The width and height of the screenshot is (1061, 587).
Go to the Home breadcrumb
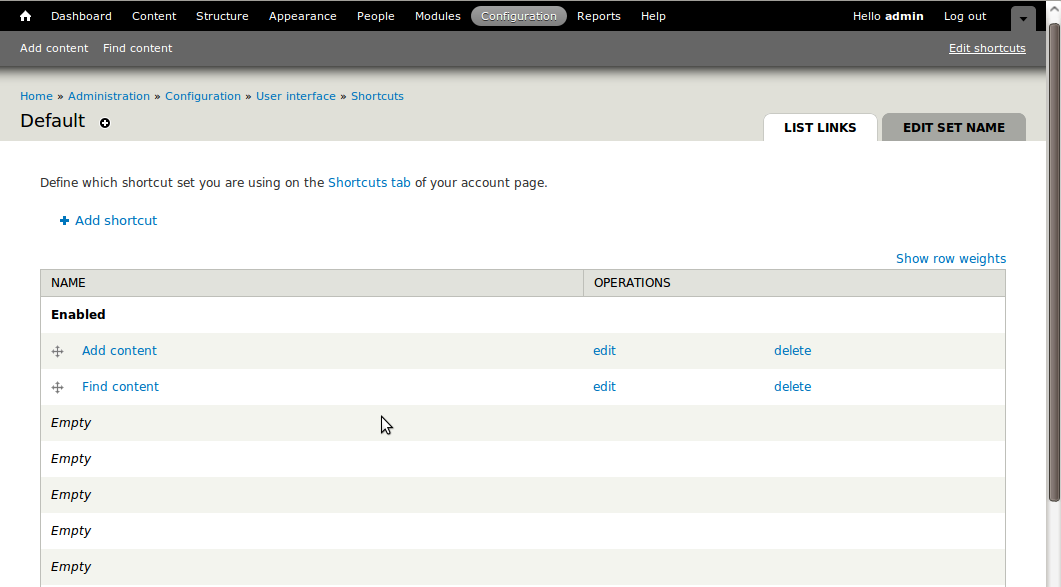point(37,96)
